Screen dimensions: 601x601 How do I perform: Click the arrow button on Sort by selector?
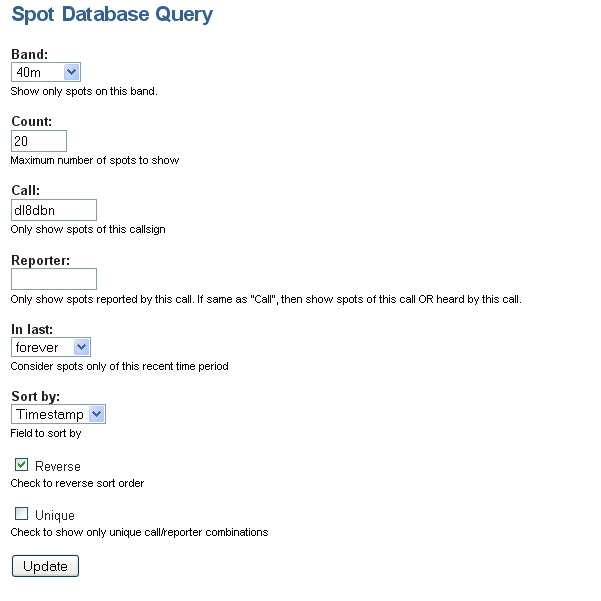coord(97,414)
